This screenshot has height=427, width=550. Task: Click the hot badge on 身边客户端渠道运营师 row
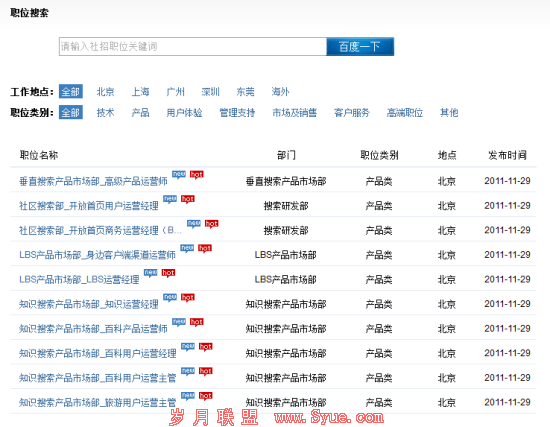coord(205,248)
